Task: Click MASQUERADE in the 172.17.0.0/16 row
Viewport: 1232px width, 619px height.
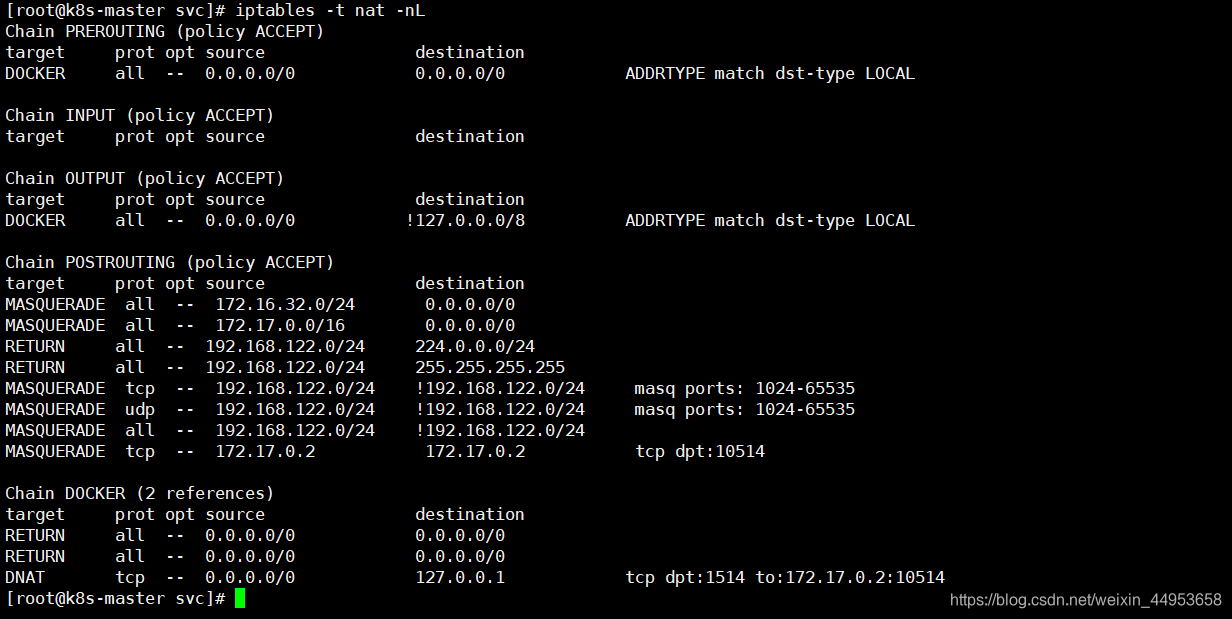Action: tap(55, 325)
